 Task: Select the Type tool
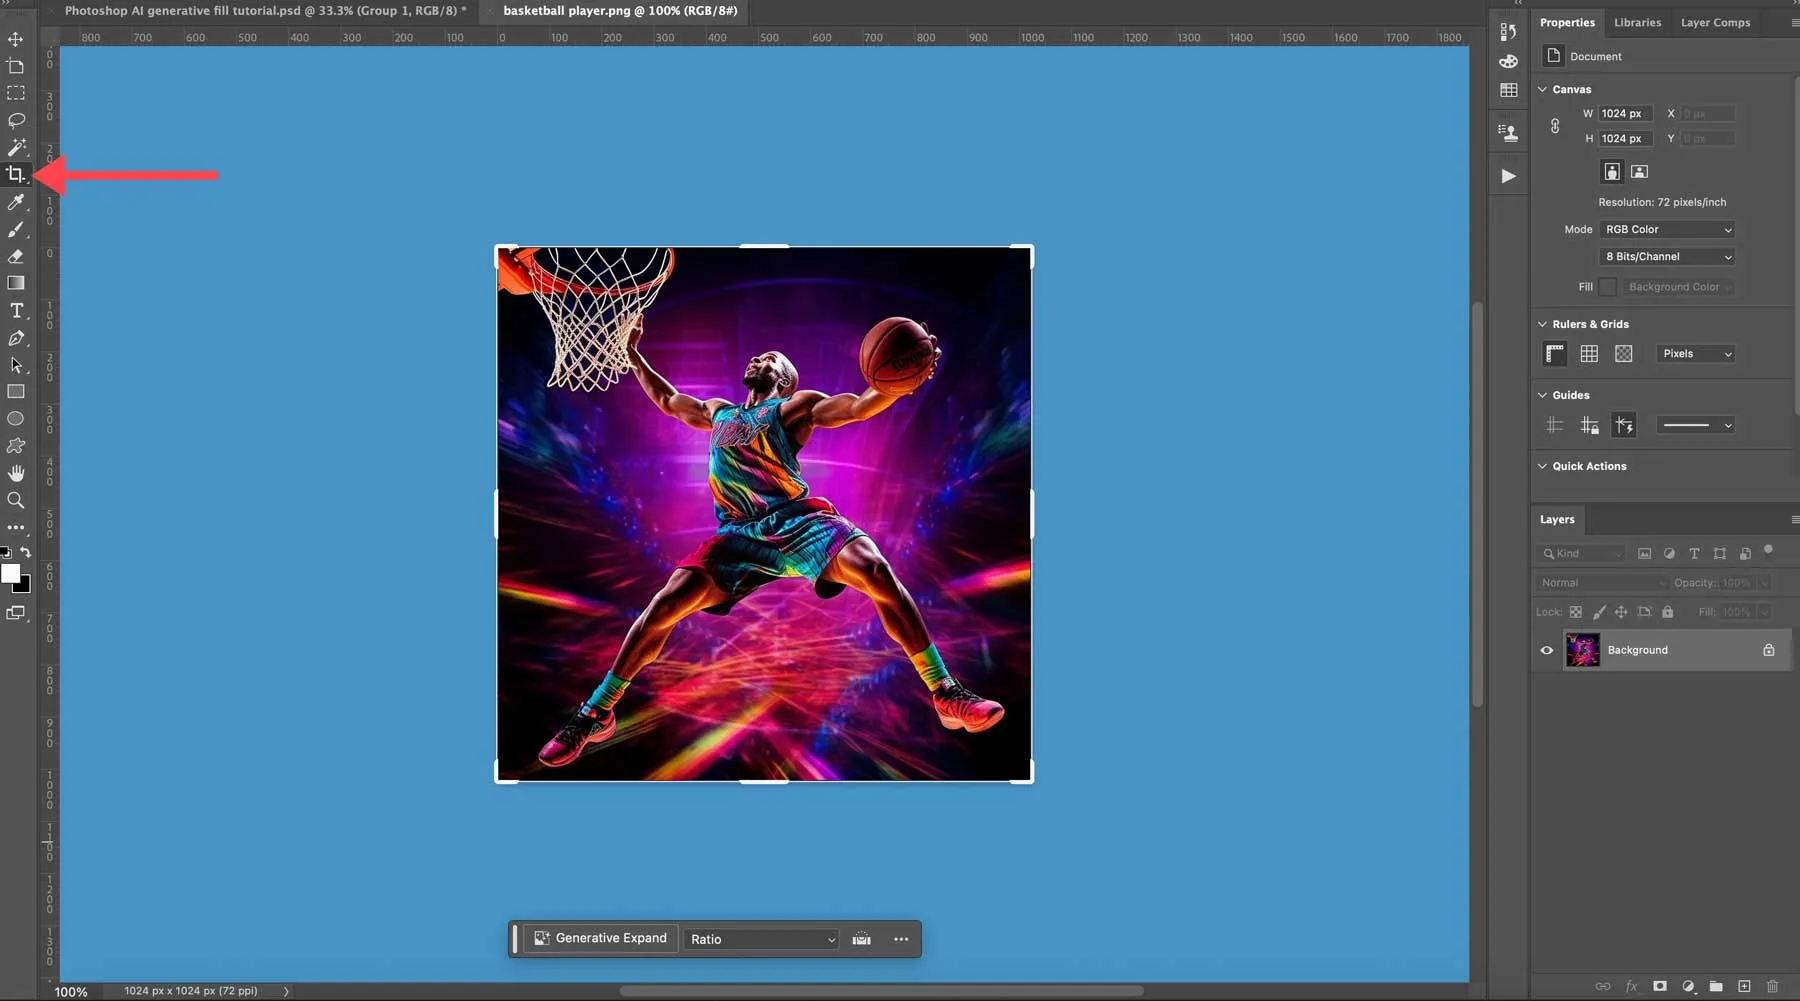[16, 311]
